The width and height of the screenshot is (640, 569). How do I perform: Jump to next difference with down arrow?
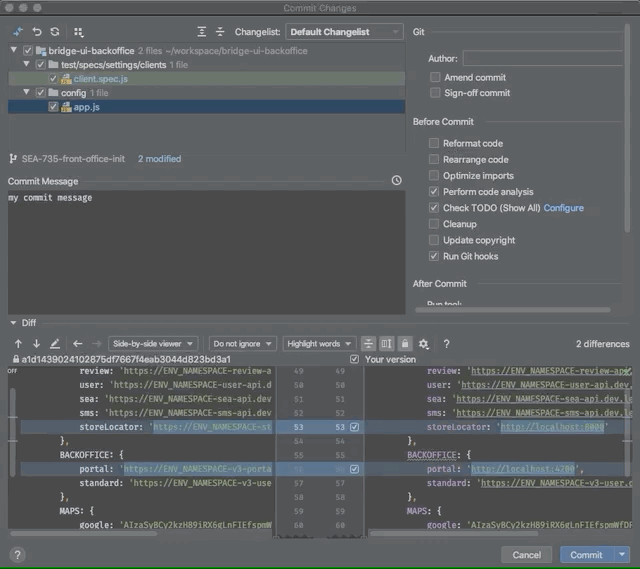36,343
